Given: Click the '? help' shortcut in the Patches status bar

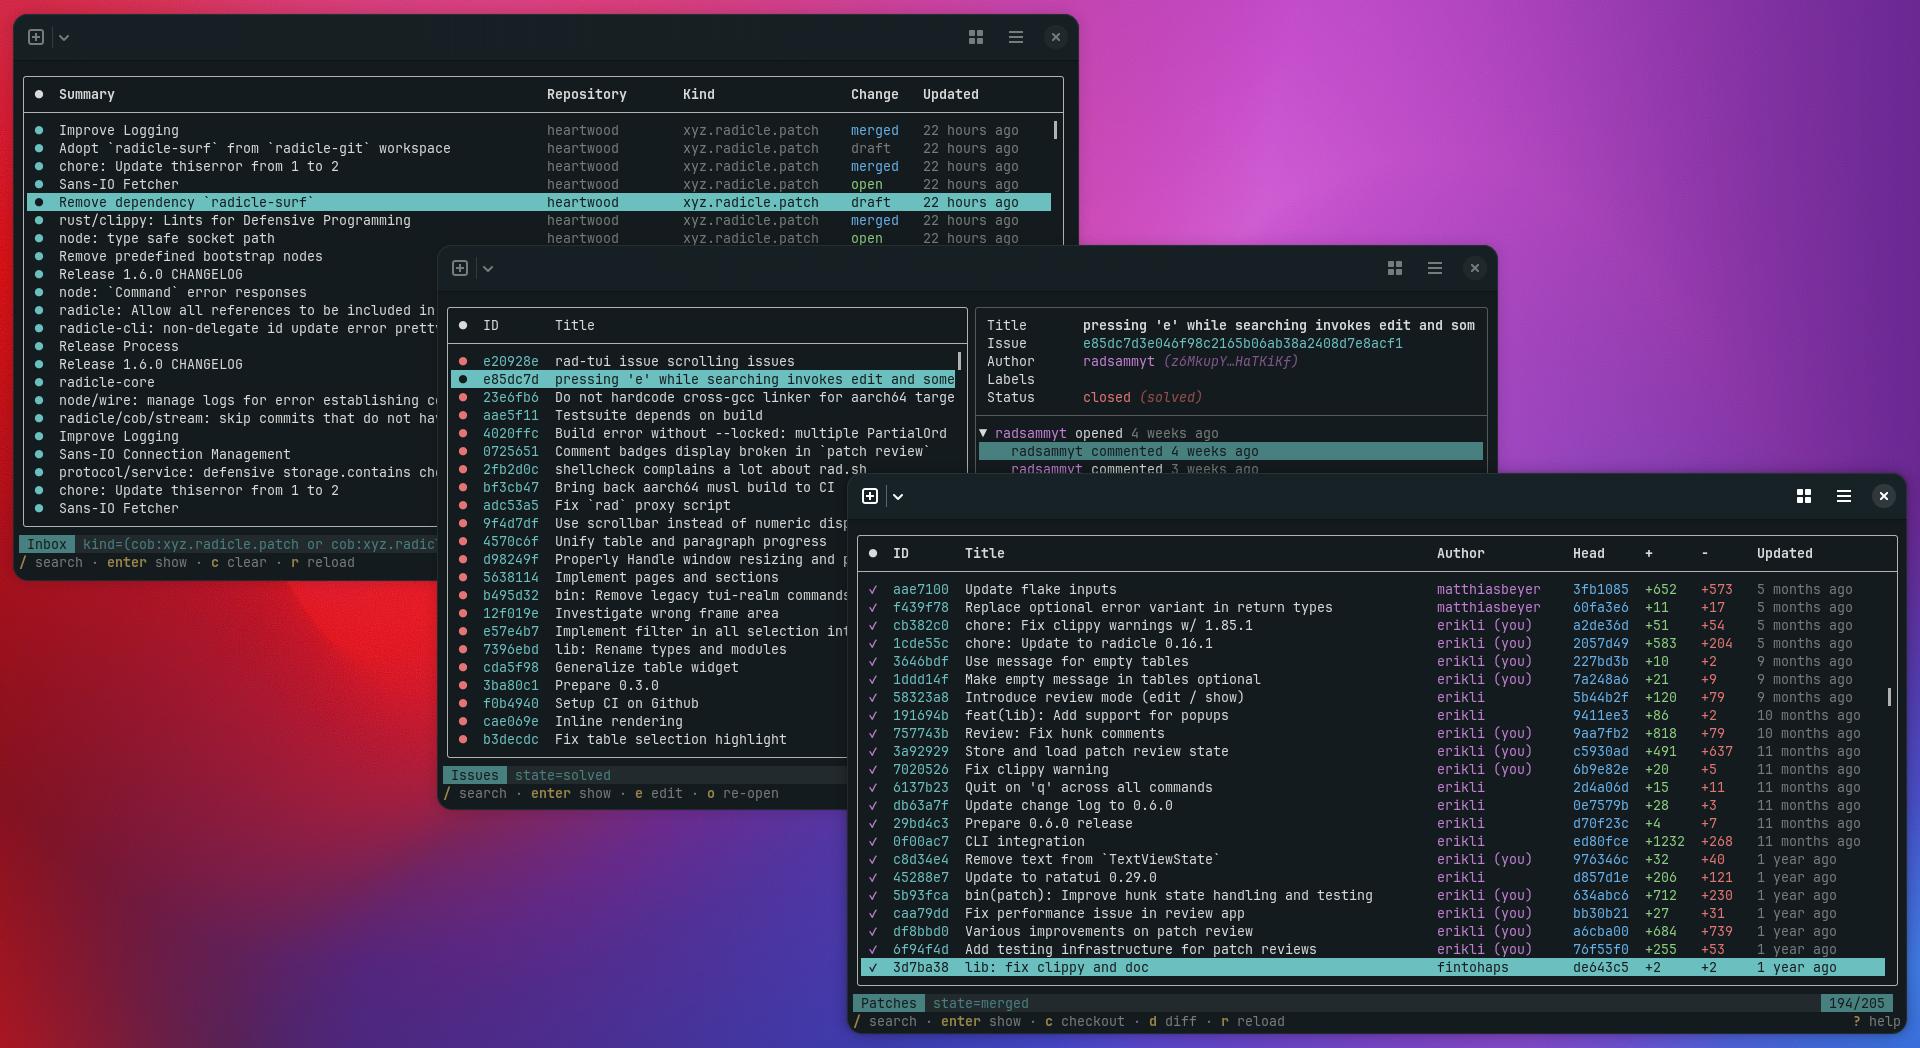Looking at the screenshot, I should pyautogui.click(x=1875, y=1021).
